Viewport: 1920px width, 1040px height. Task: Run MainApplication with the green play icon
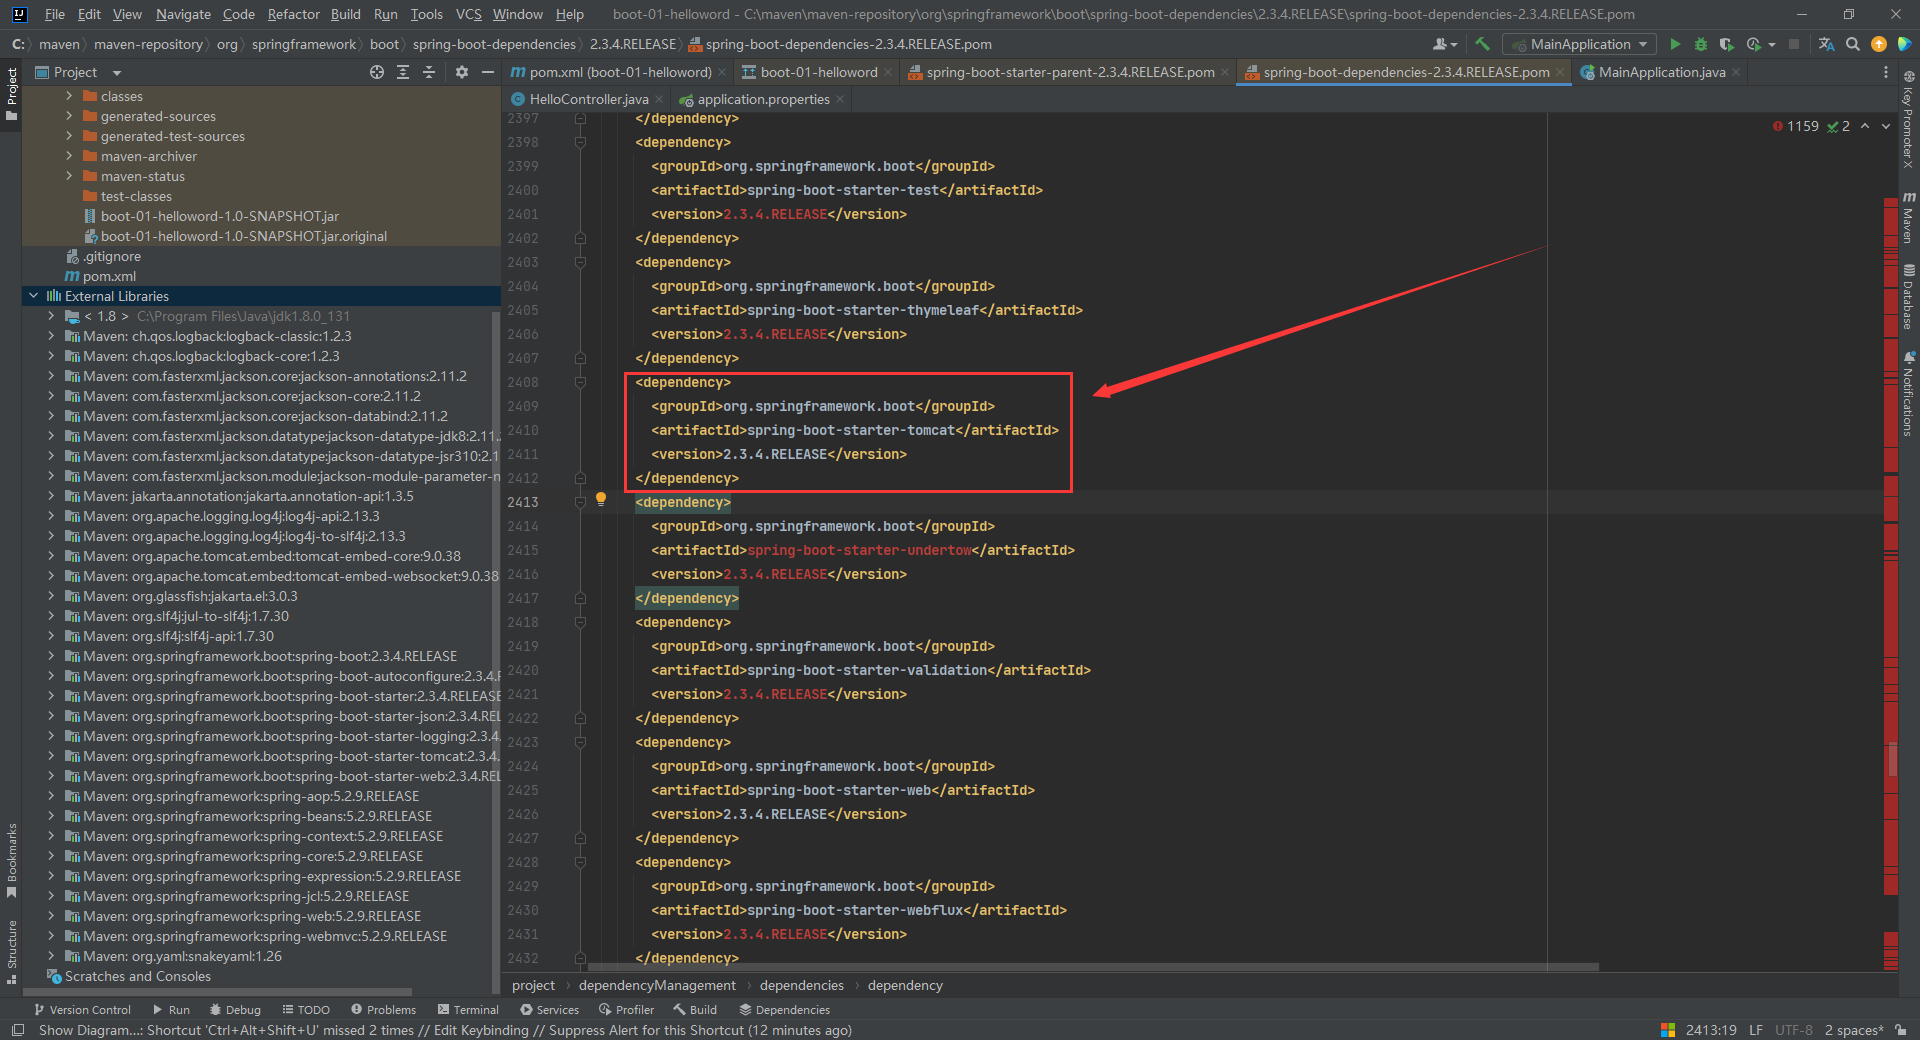pyautogui.click(x=1675, y=44)
